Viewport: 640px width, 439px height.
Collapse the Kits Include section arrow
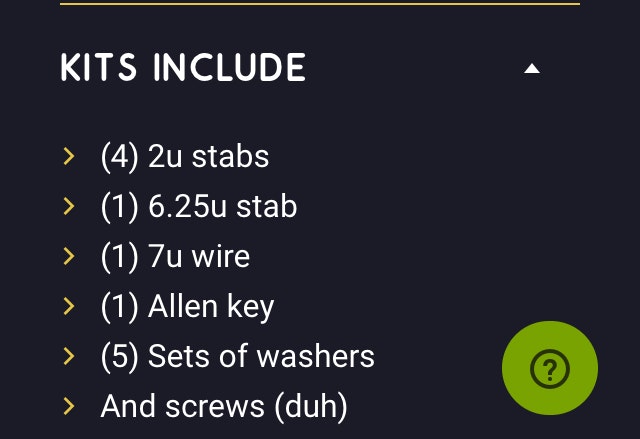[x=532, y=69]
